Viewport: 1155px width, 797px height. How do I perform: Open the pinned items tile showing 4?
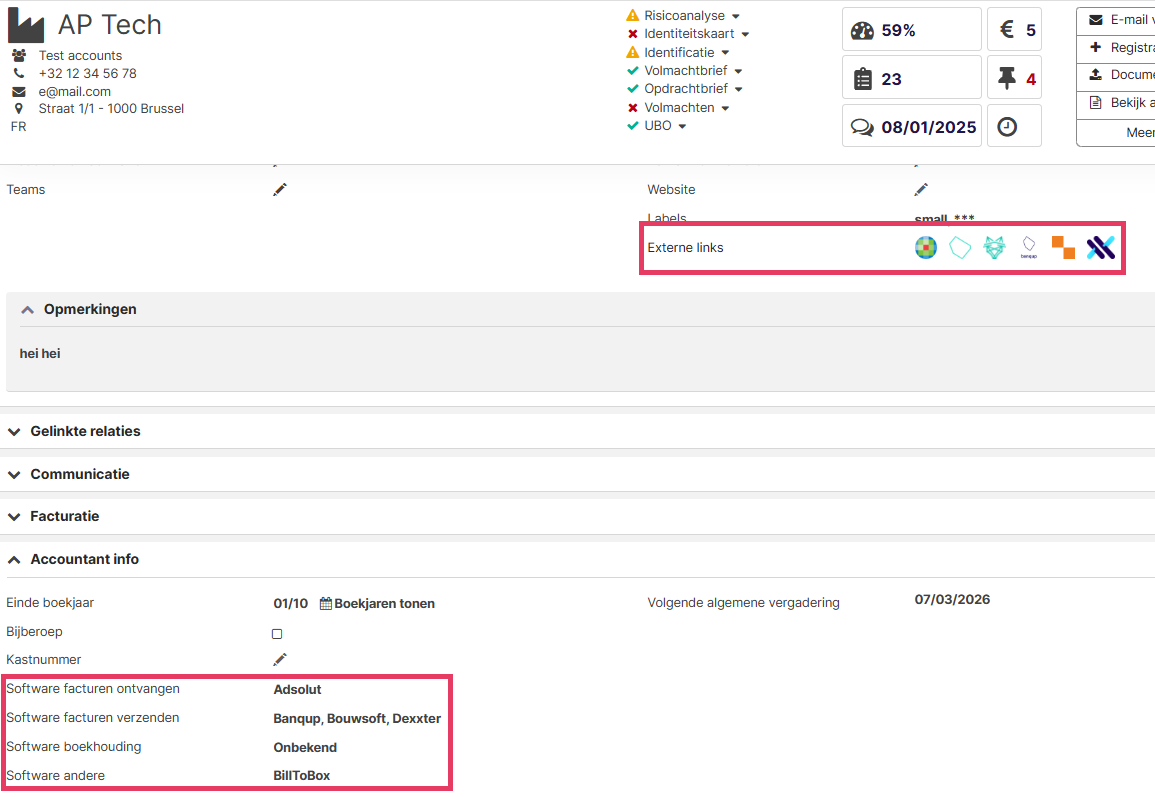pos(1014,77)
